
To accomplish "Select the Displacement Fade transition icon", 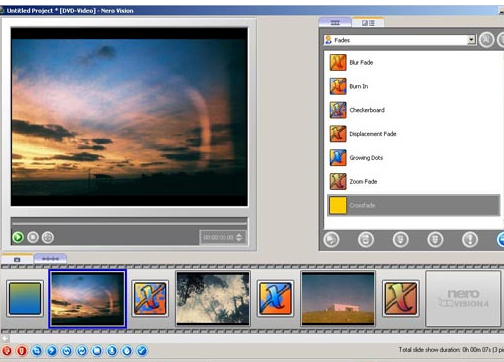I will tap(338, 134).
